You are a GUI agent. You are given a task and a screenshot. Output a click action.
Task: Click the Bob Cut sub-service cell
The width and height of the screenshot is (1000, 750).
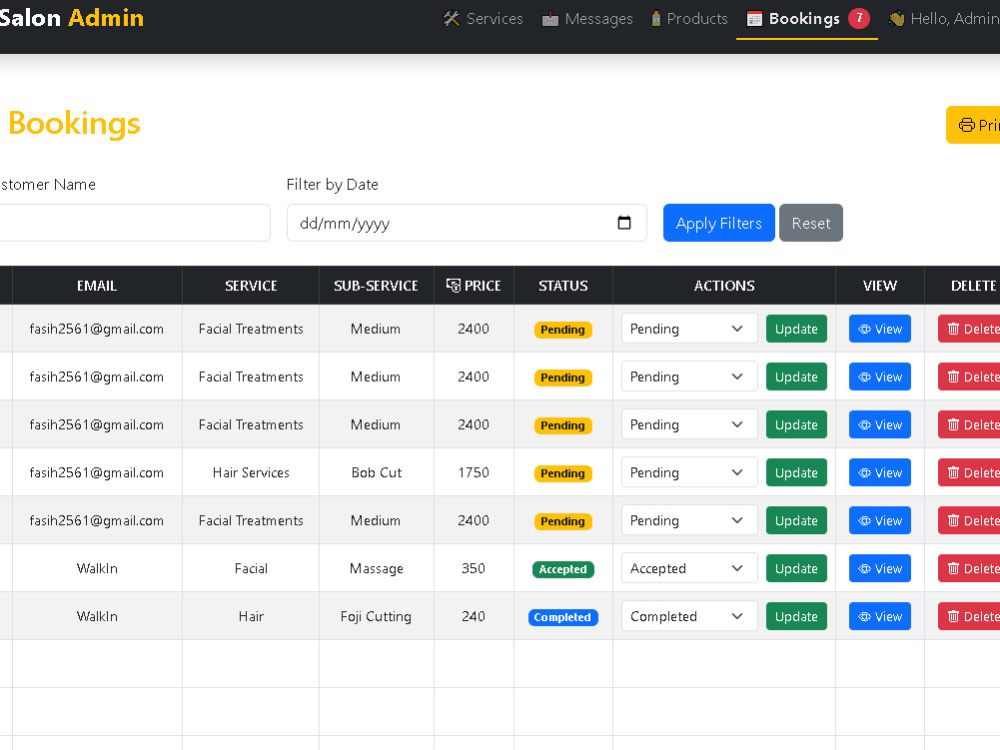point(376,473)
